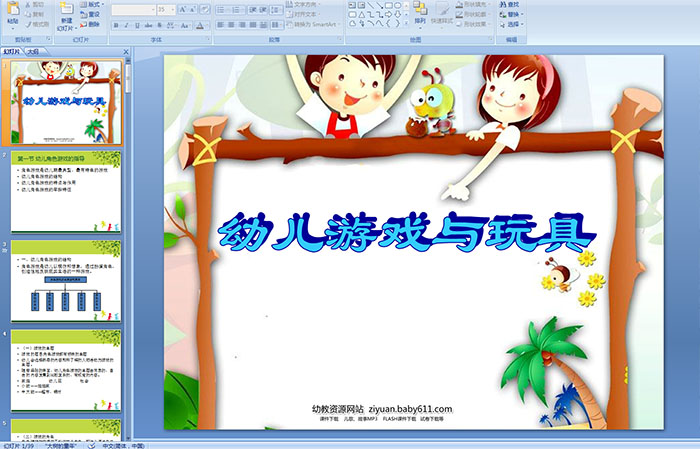This screenshot has height=449, width=700.
Task: Pick the oval shape in shapes gallery
Action: point(398,5)
